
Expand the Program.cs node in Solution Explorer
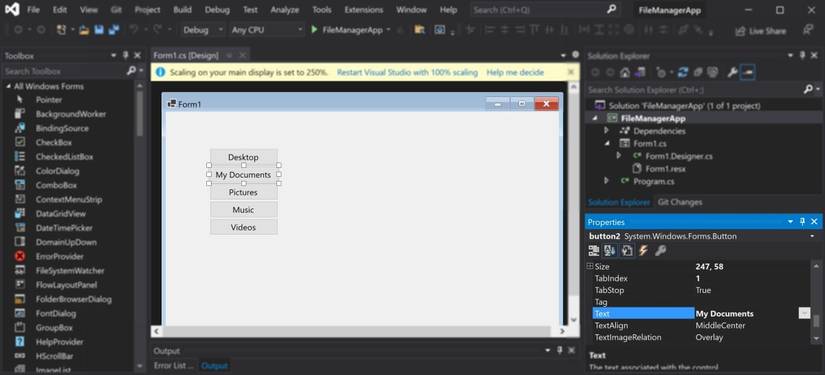607,181
